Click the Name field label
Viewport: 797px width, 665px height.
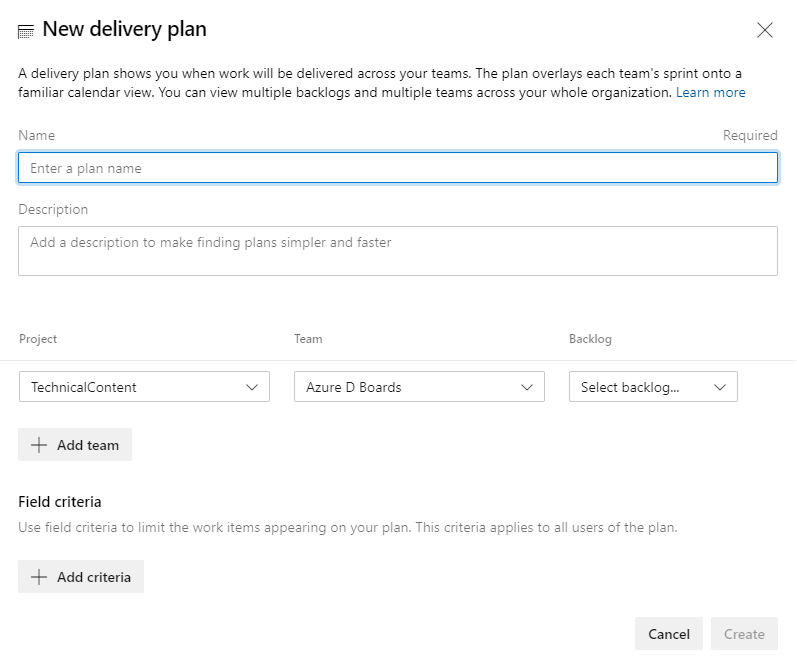[x=37, y=135]
